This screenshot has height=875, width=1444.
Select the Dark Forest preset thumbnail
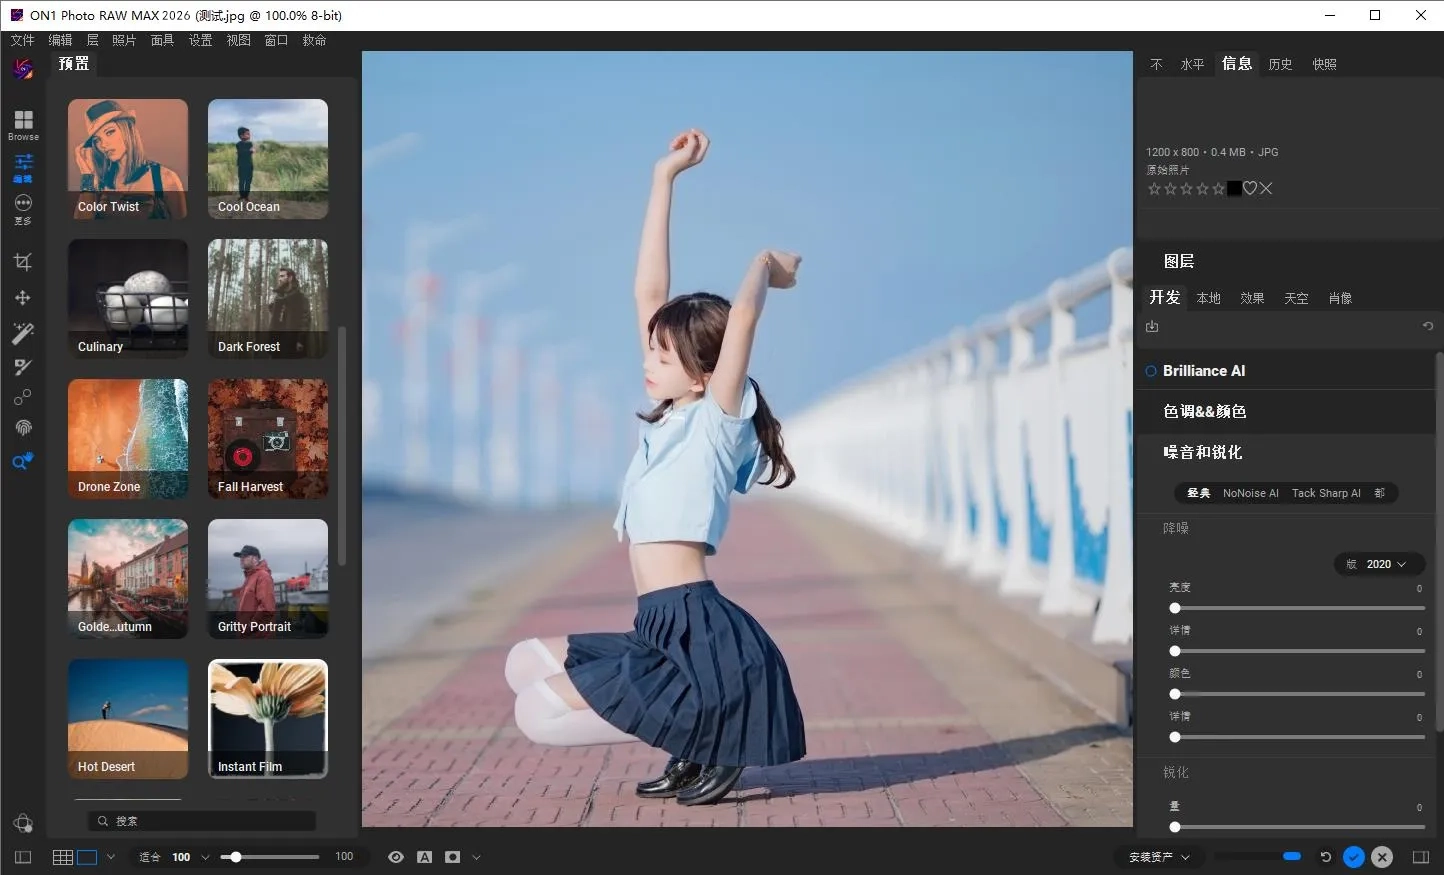(267, 298)
